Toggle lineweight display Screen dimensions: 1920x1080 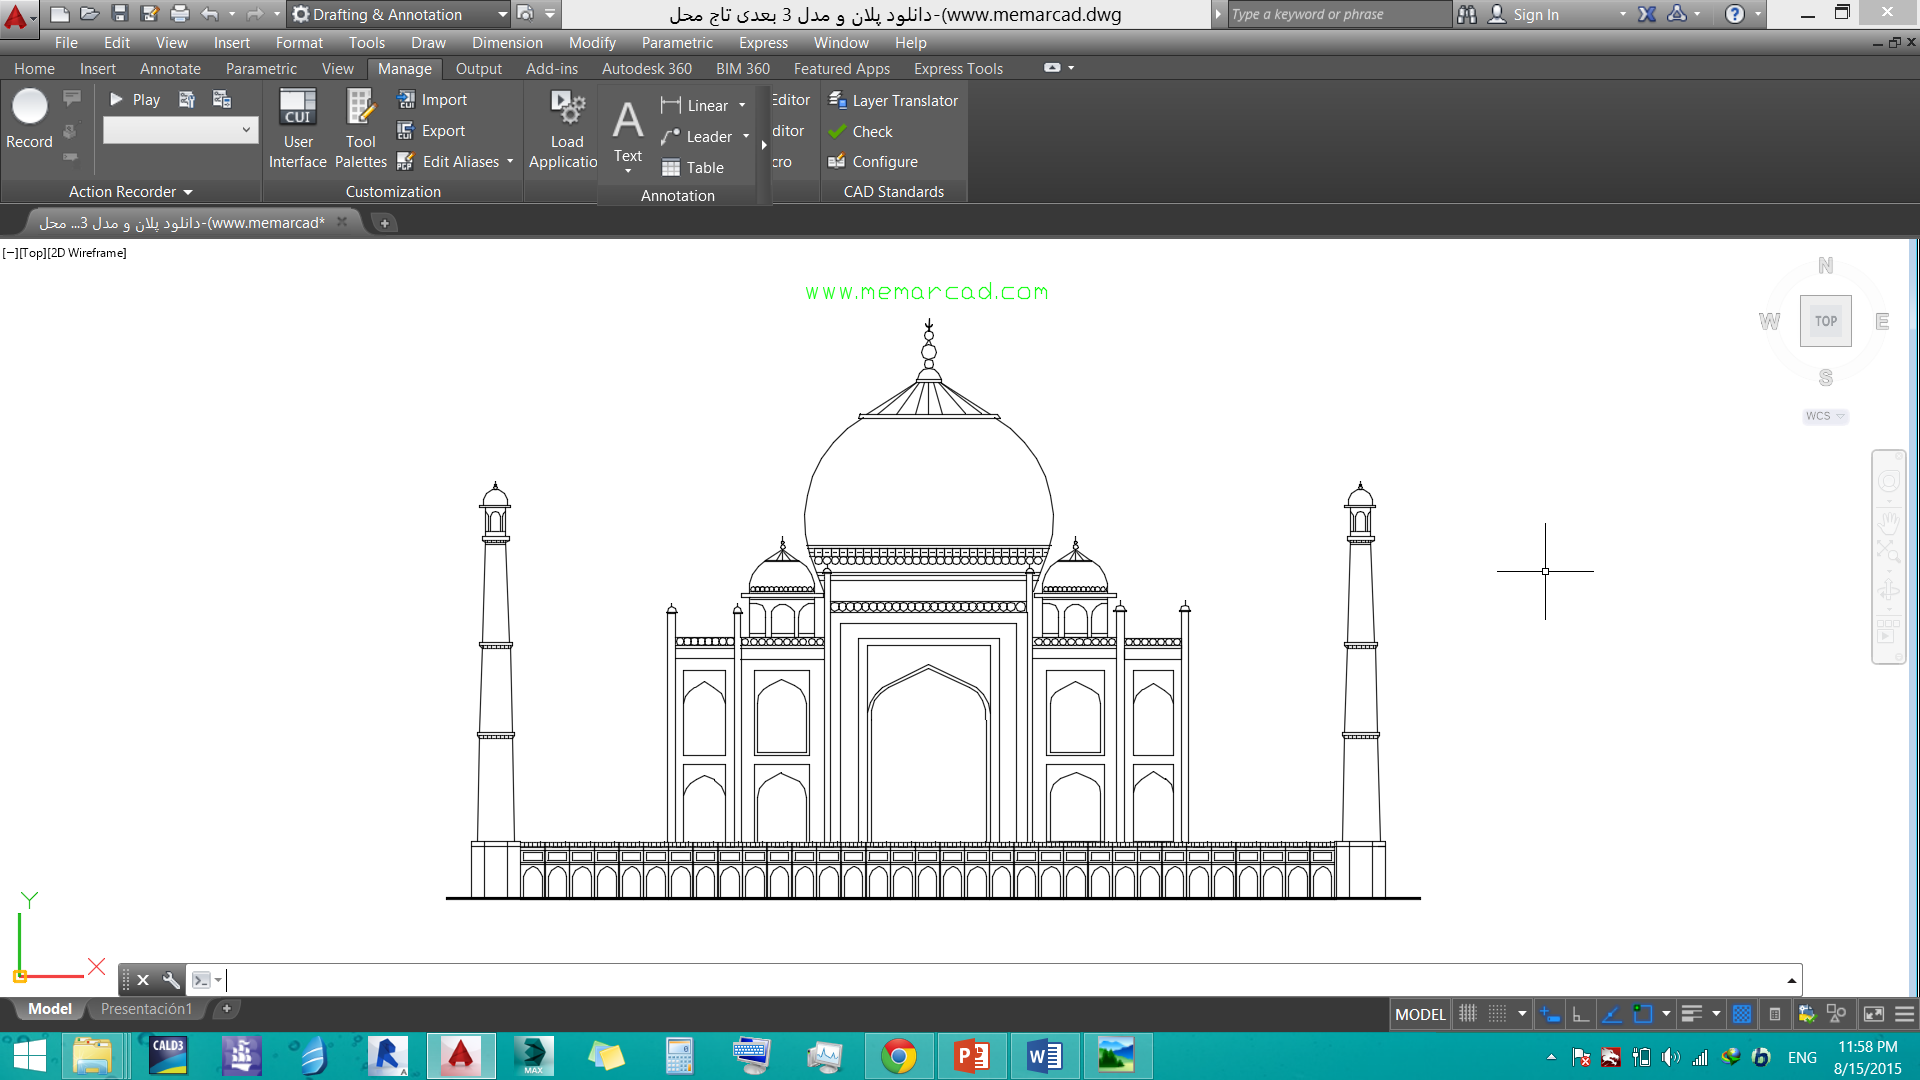pyautogui.click(x=1691, y=1014)
